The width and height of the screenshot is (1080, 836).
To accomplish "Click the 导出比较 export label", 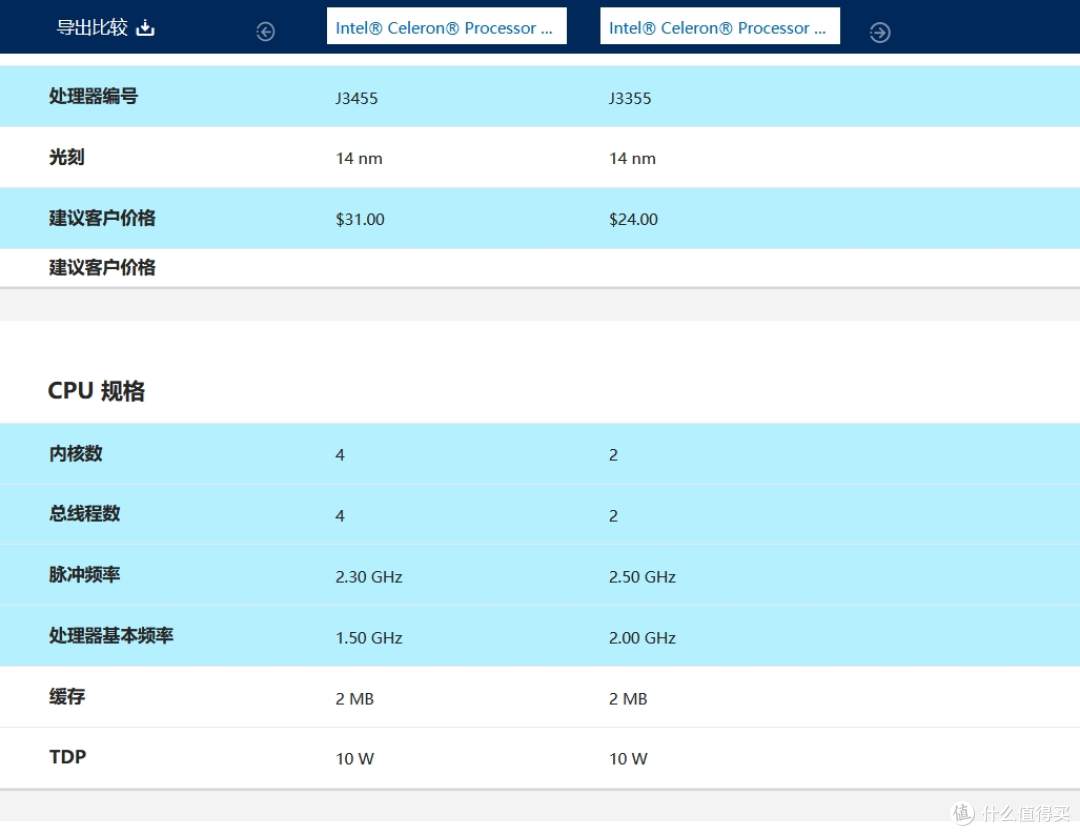I will (x=92, y=28).
